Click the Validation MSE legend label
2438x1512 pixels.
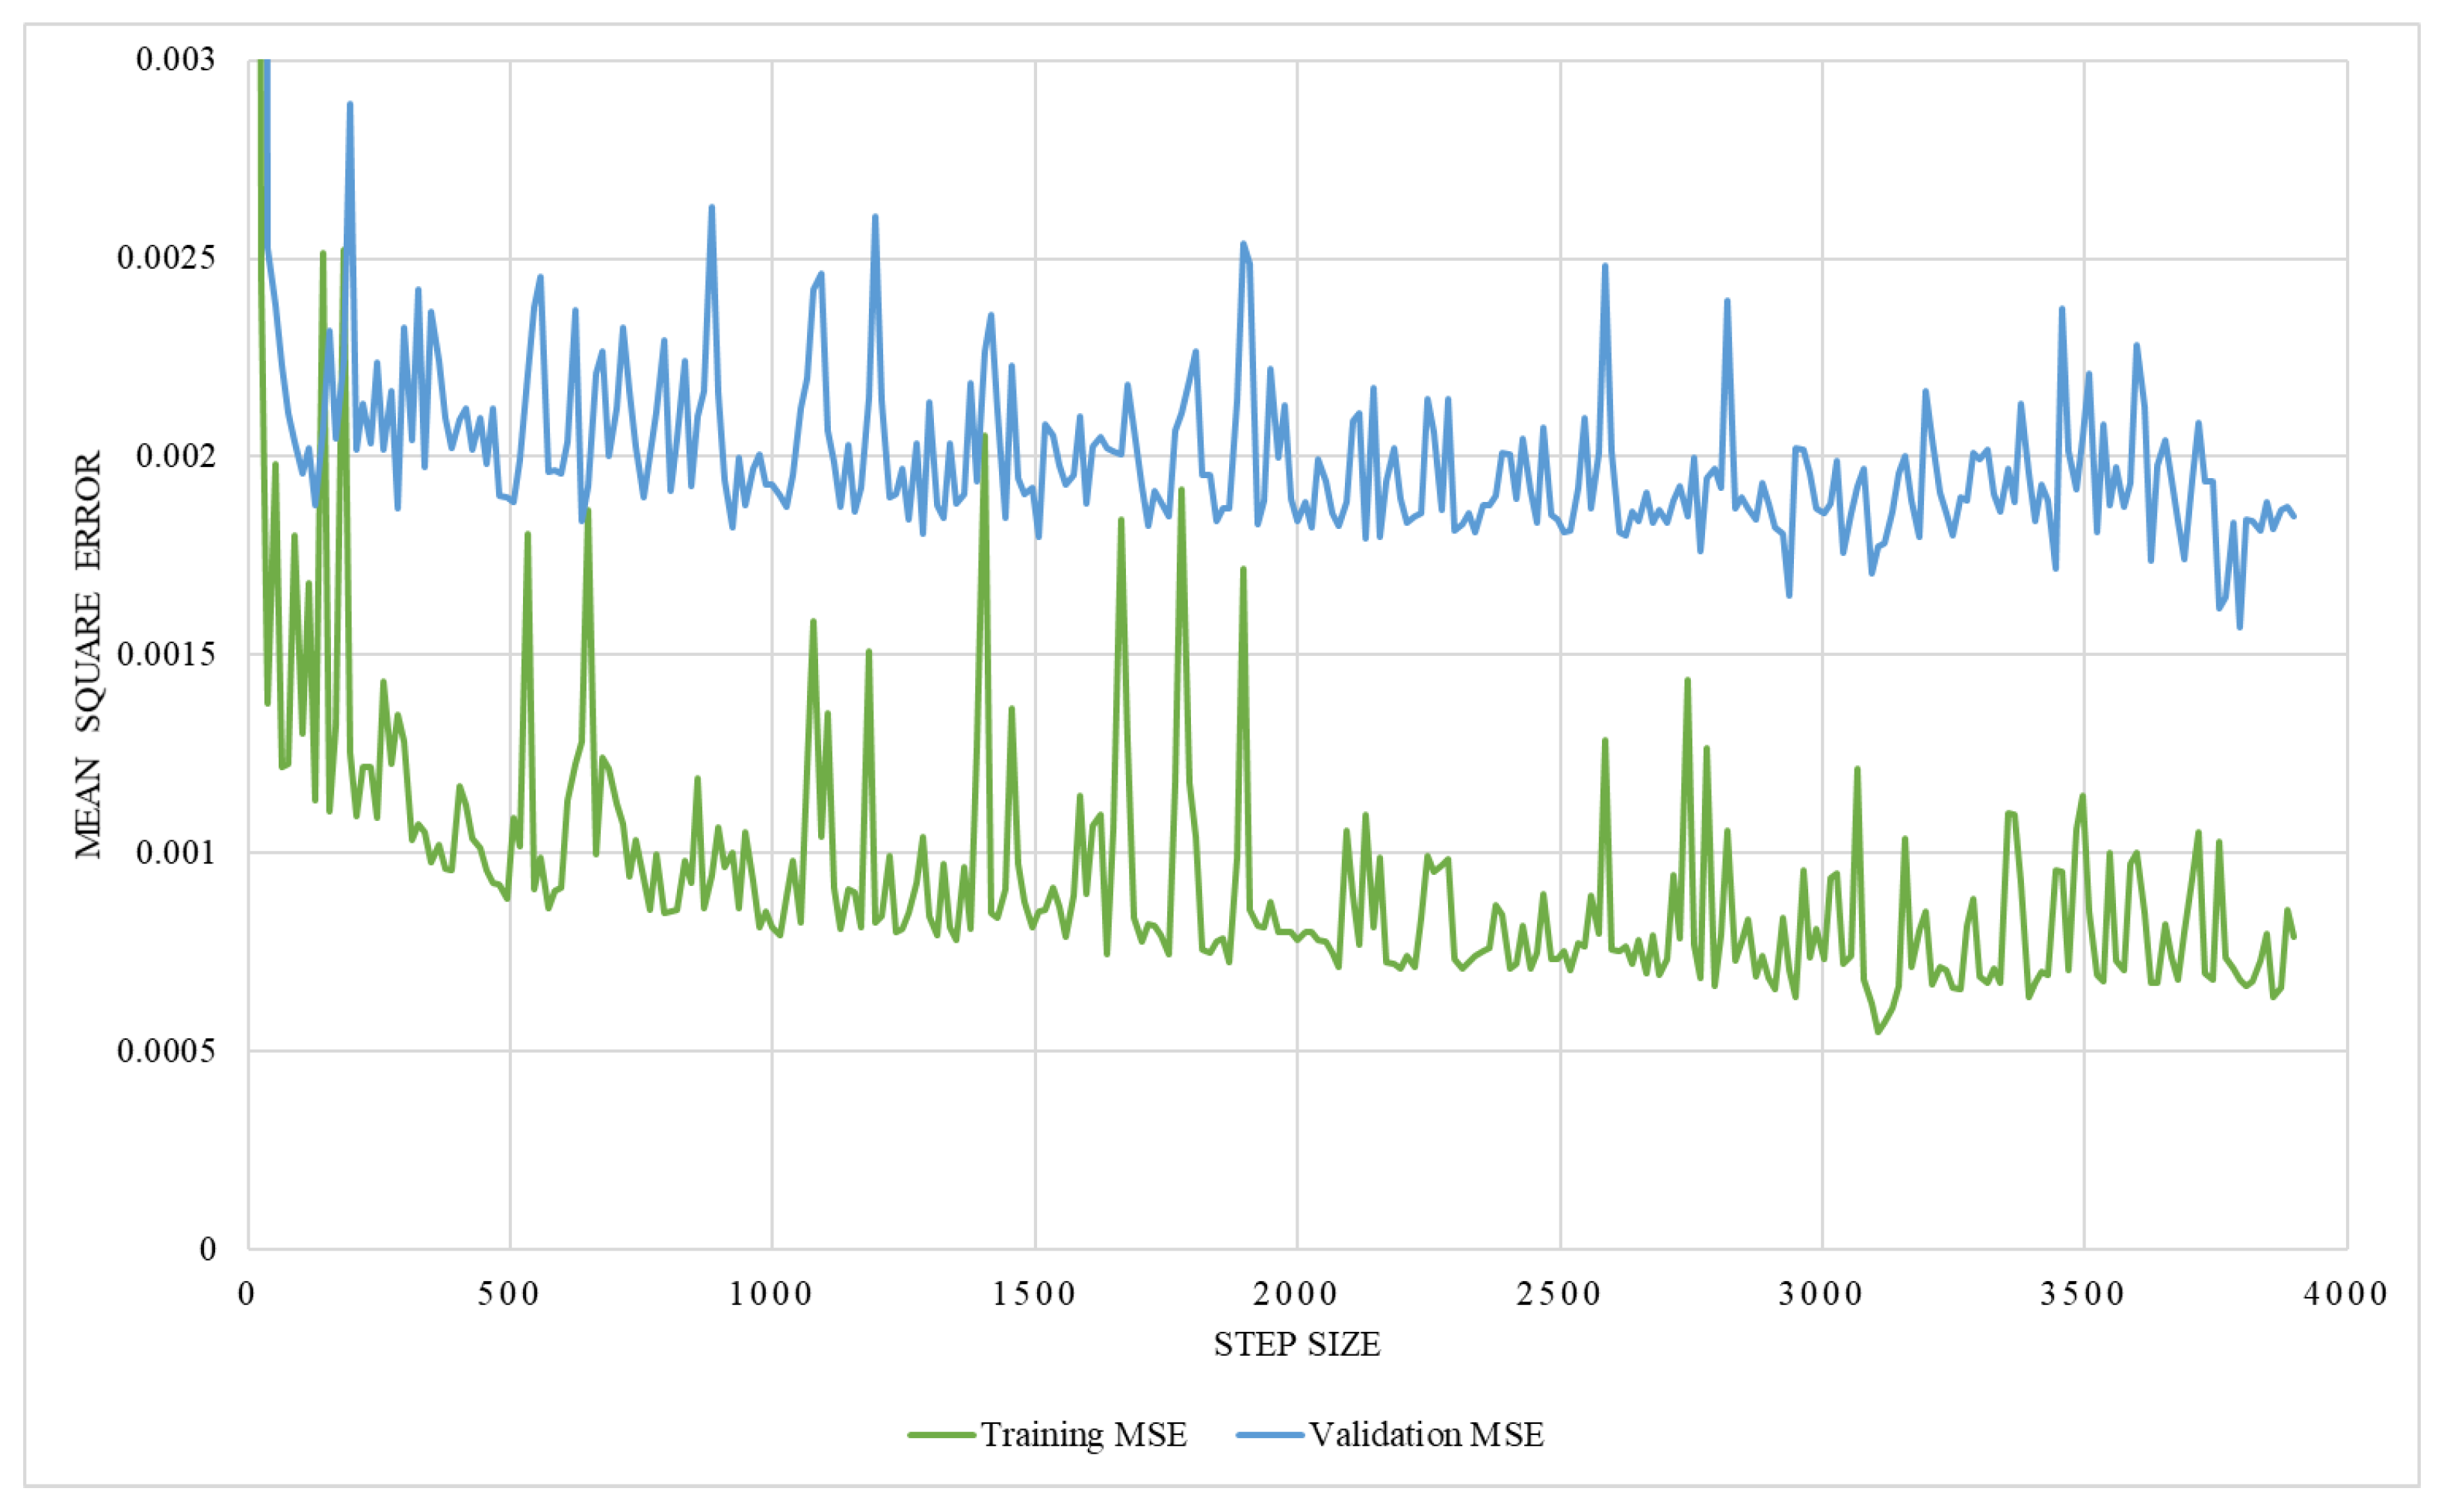point(1426,1435)
